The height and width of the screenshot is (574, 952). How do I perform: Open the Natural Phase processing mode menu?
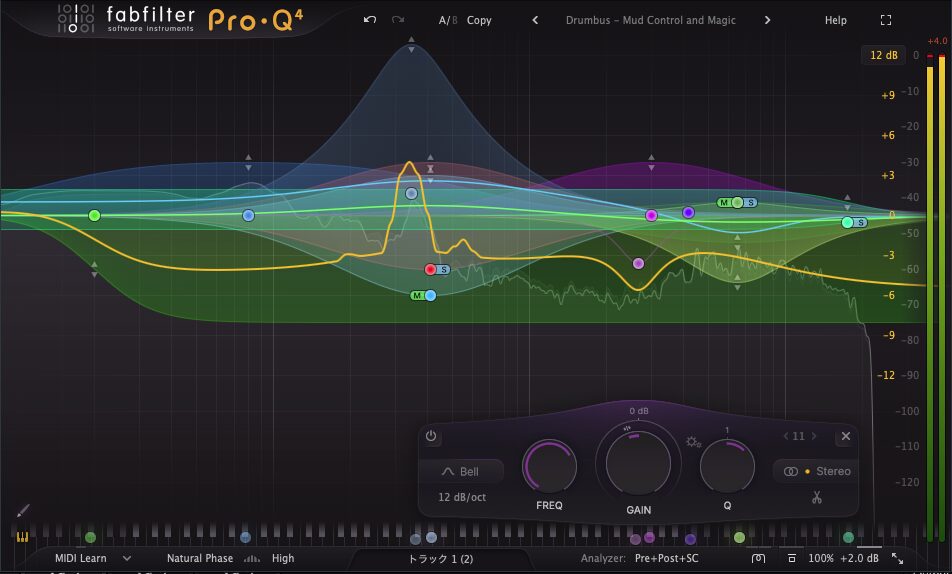200,558
